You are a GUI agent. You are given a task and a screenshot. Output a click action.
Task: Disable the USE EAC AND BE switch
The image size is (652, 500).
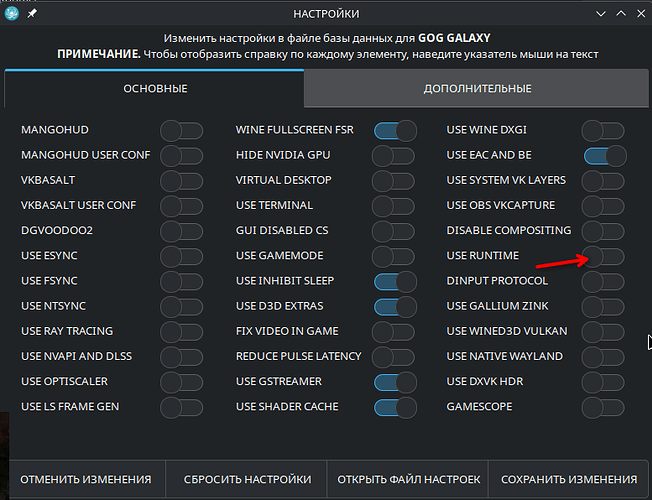click(604, 155)
